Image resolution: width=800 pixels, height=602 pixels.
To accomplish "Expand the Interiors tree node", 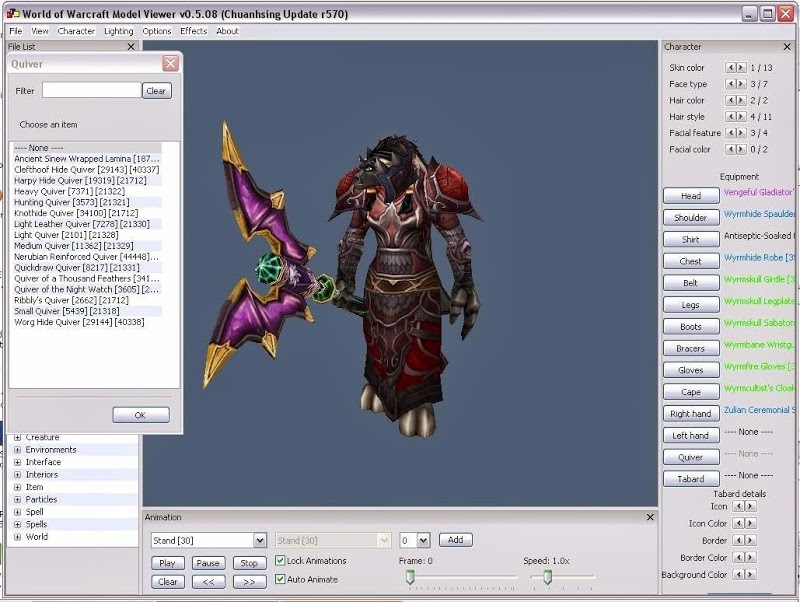I will pos(17,474).
